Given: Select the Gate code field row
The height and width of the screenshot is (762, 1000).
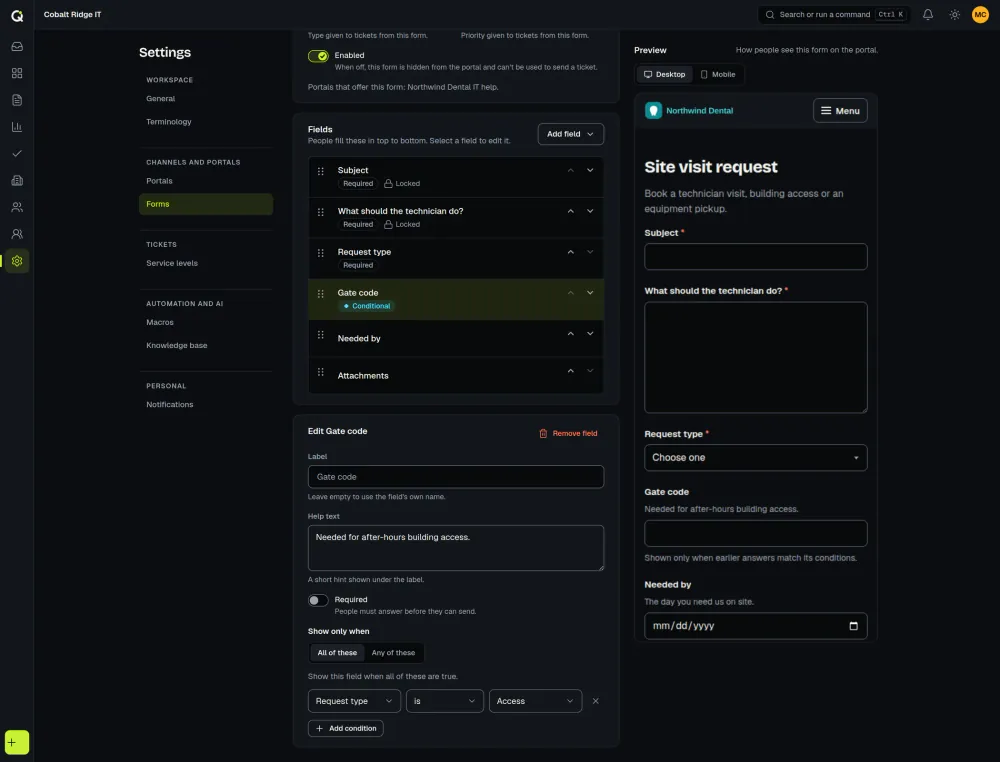Looking at the screenshot, I should point(455,299).
